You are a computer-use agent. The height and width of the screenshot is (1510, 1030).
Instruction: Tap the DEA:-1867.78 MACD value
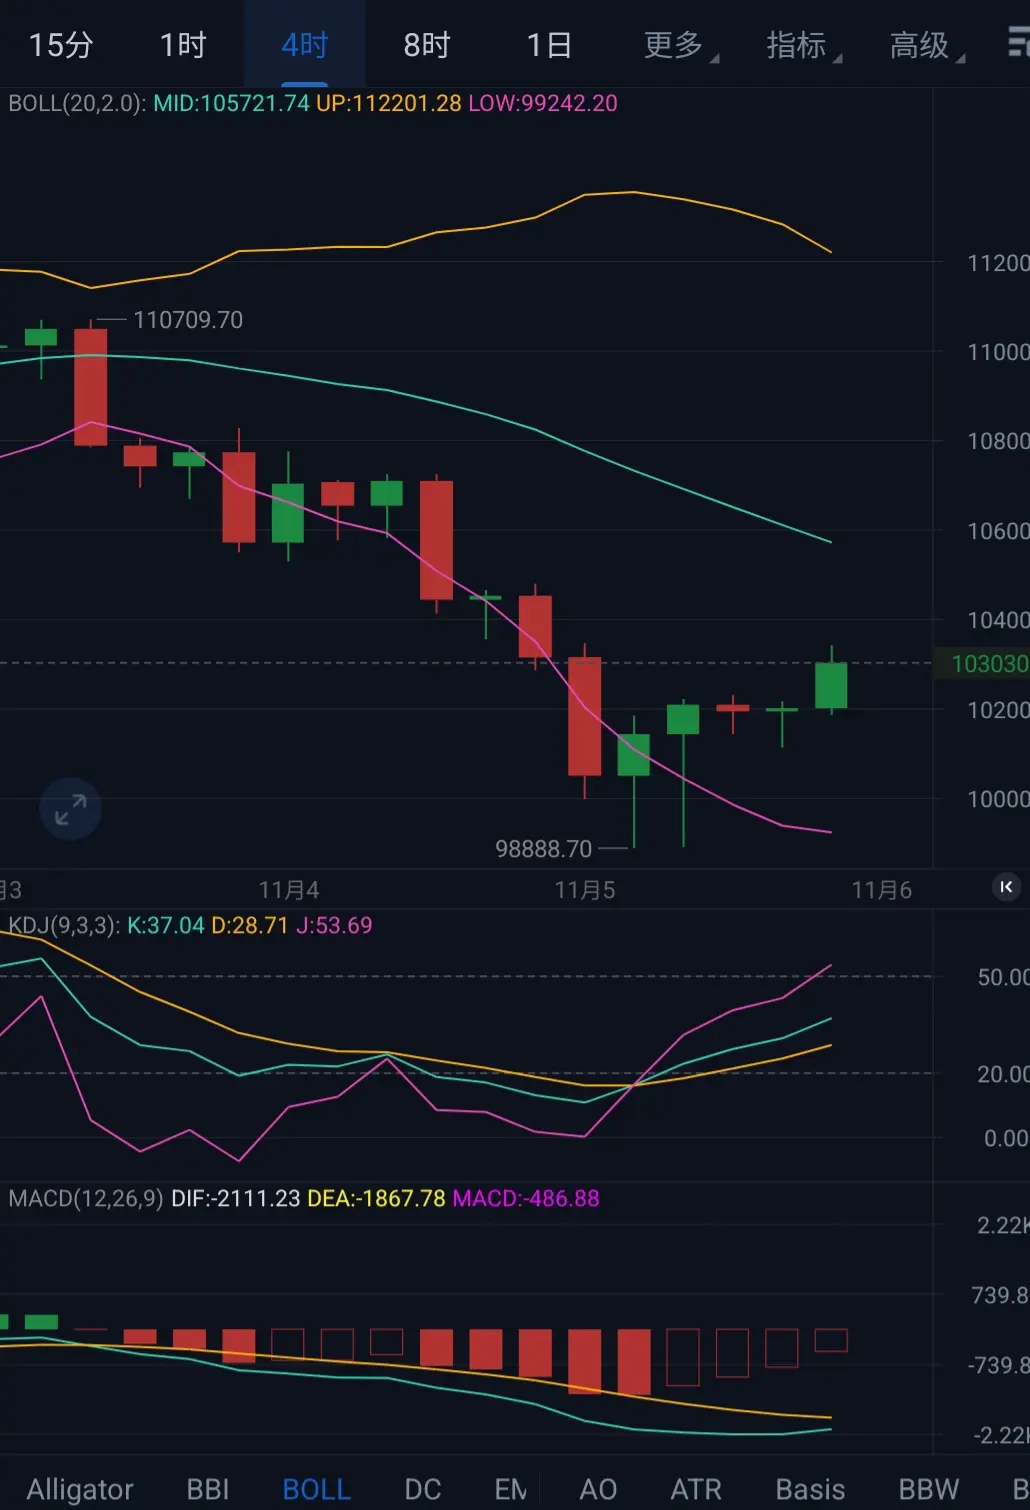click(376, 1198)
